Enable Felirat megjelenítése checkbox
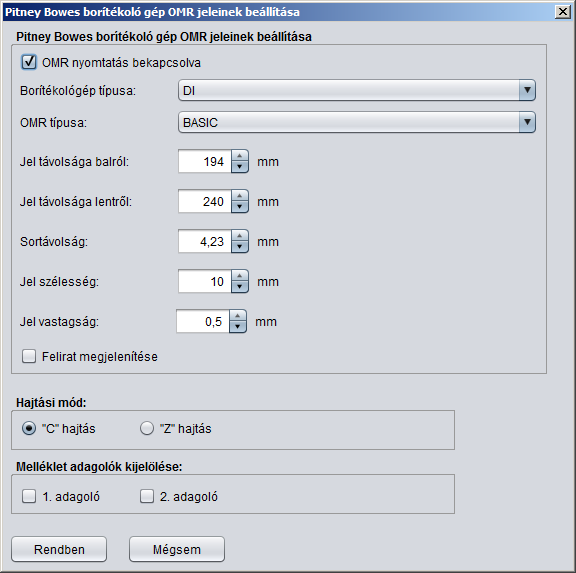Screen dimensions: 576x573 click(x=29, y=356)
